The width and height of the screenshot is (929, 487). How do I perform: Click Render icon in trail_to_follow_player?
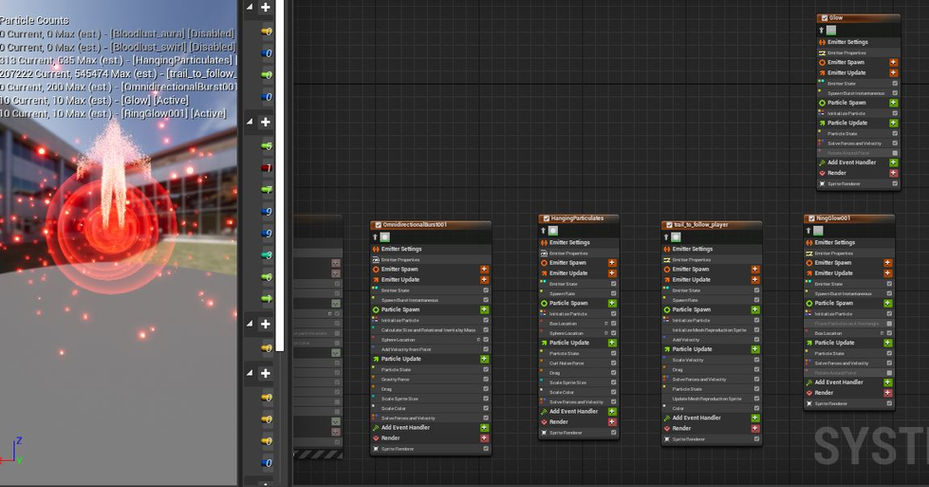click(x=667, y=428)
